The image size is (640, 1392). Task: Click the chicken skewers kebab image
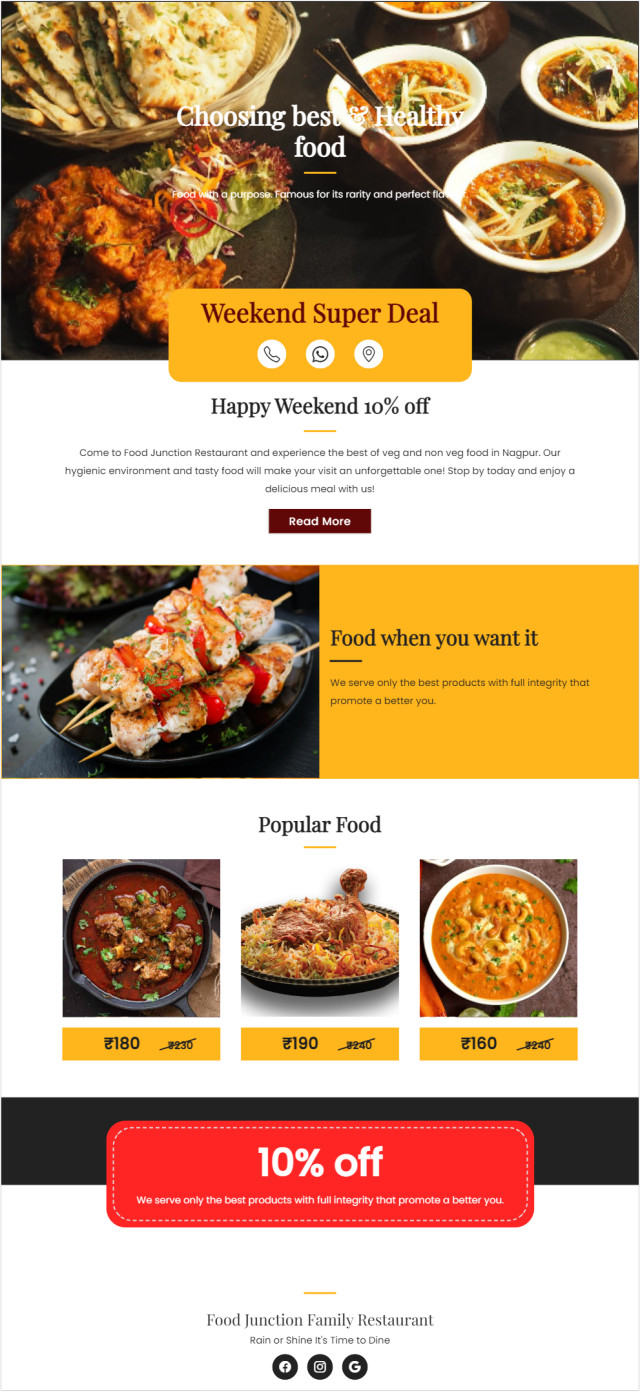pos(160,671)
